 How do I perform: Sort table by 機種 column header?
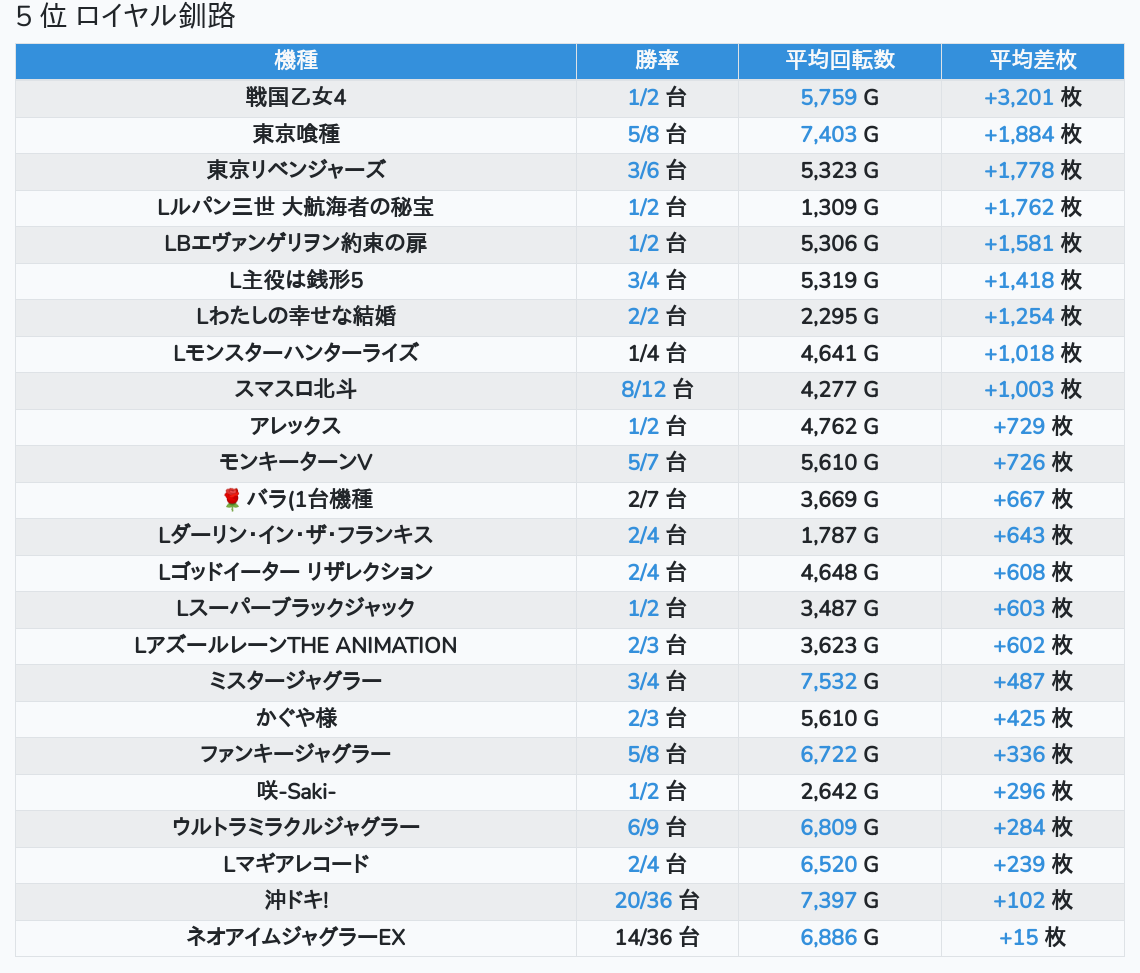point(296,60)
